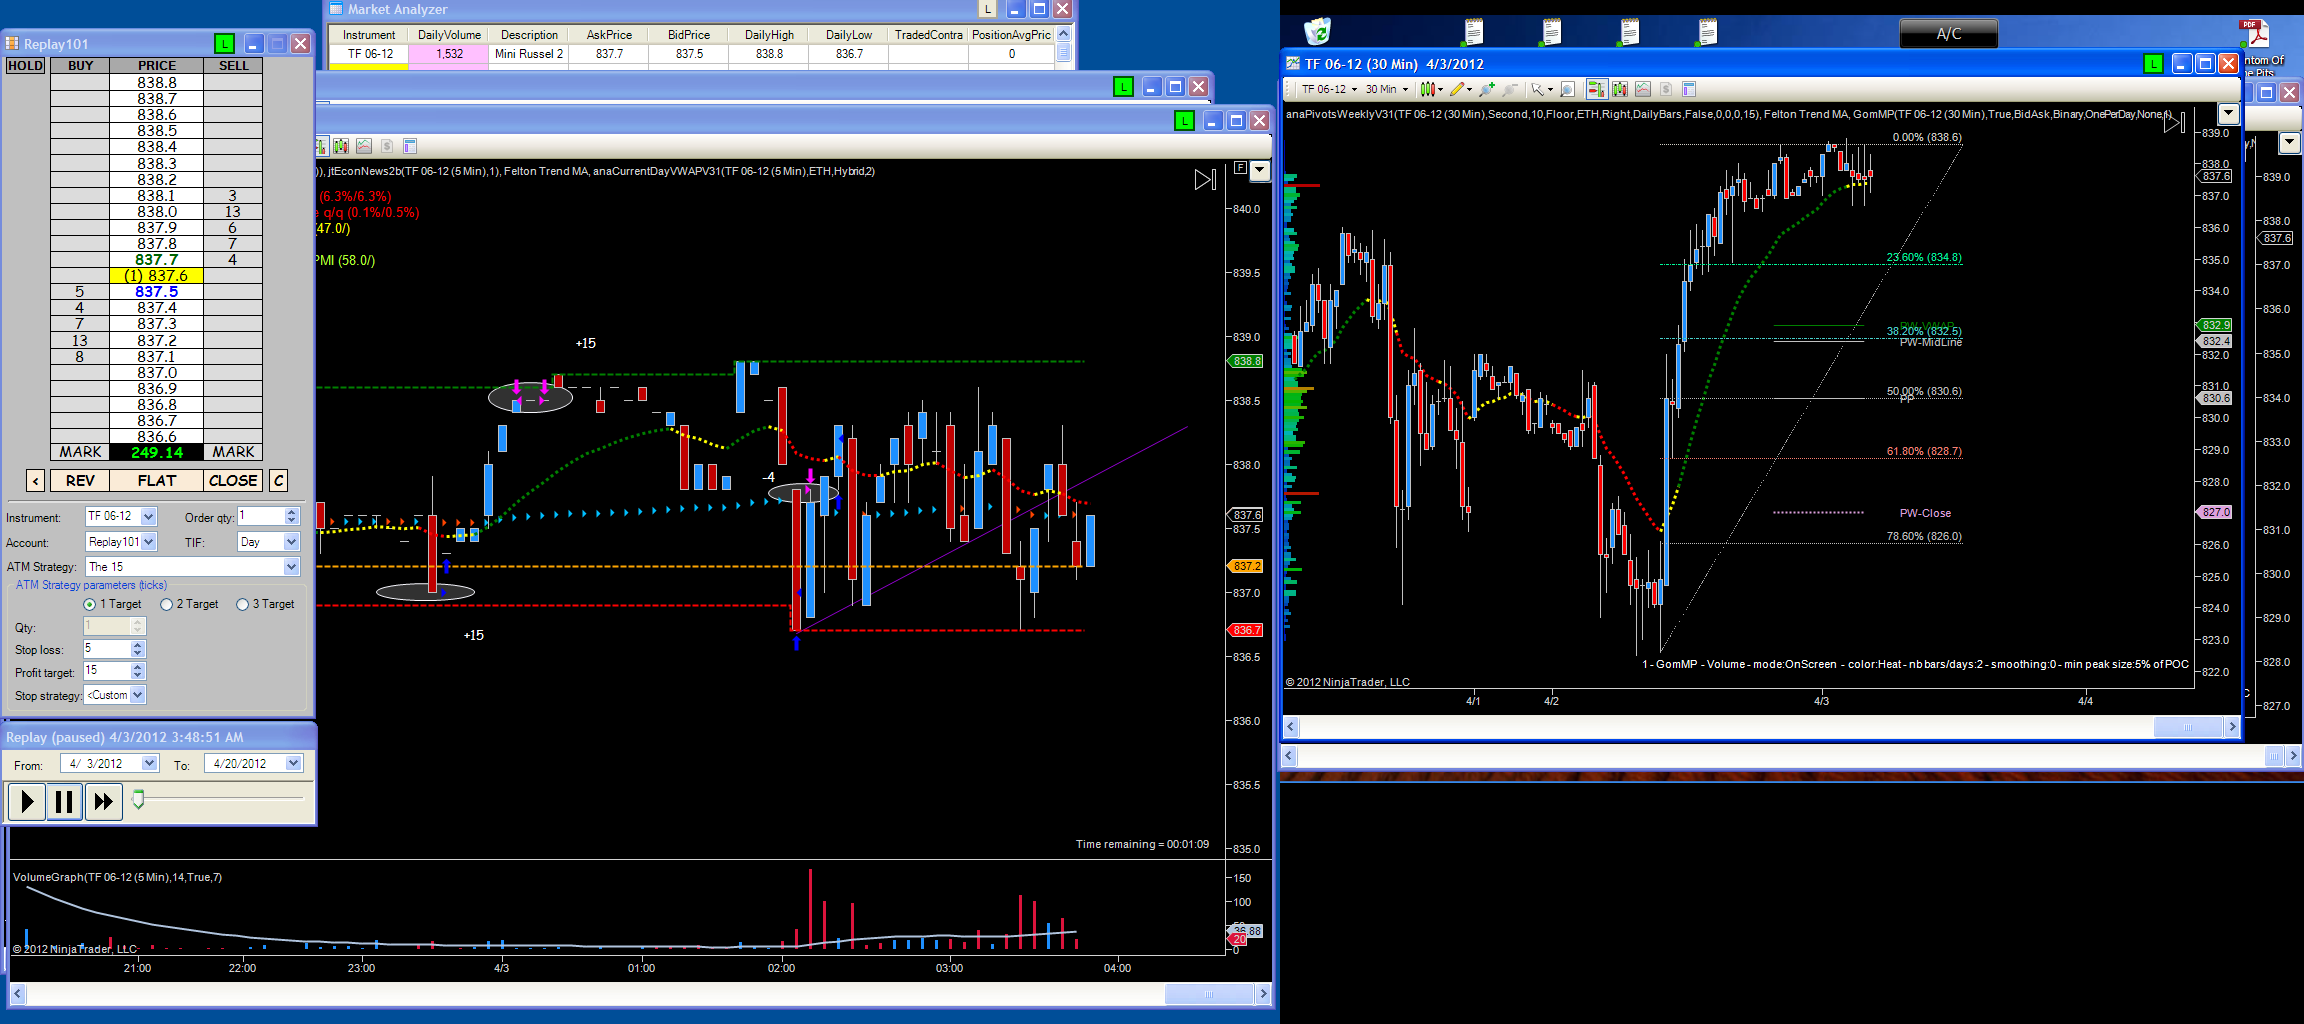The height and width of the screenshot is (1024, 2304).
Task: Open the 30 Min interval dropdown
Action: [1387, 89]
